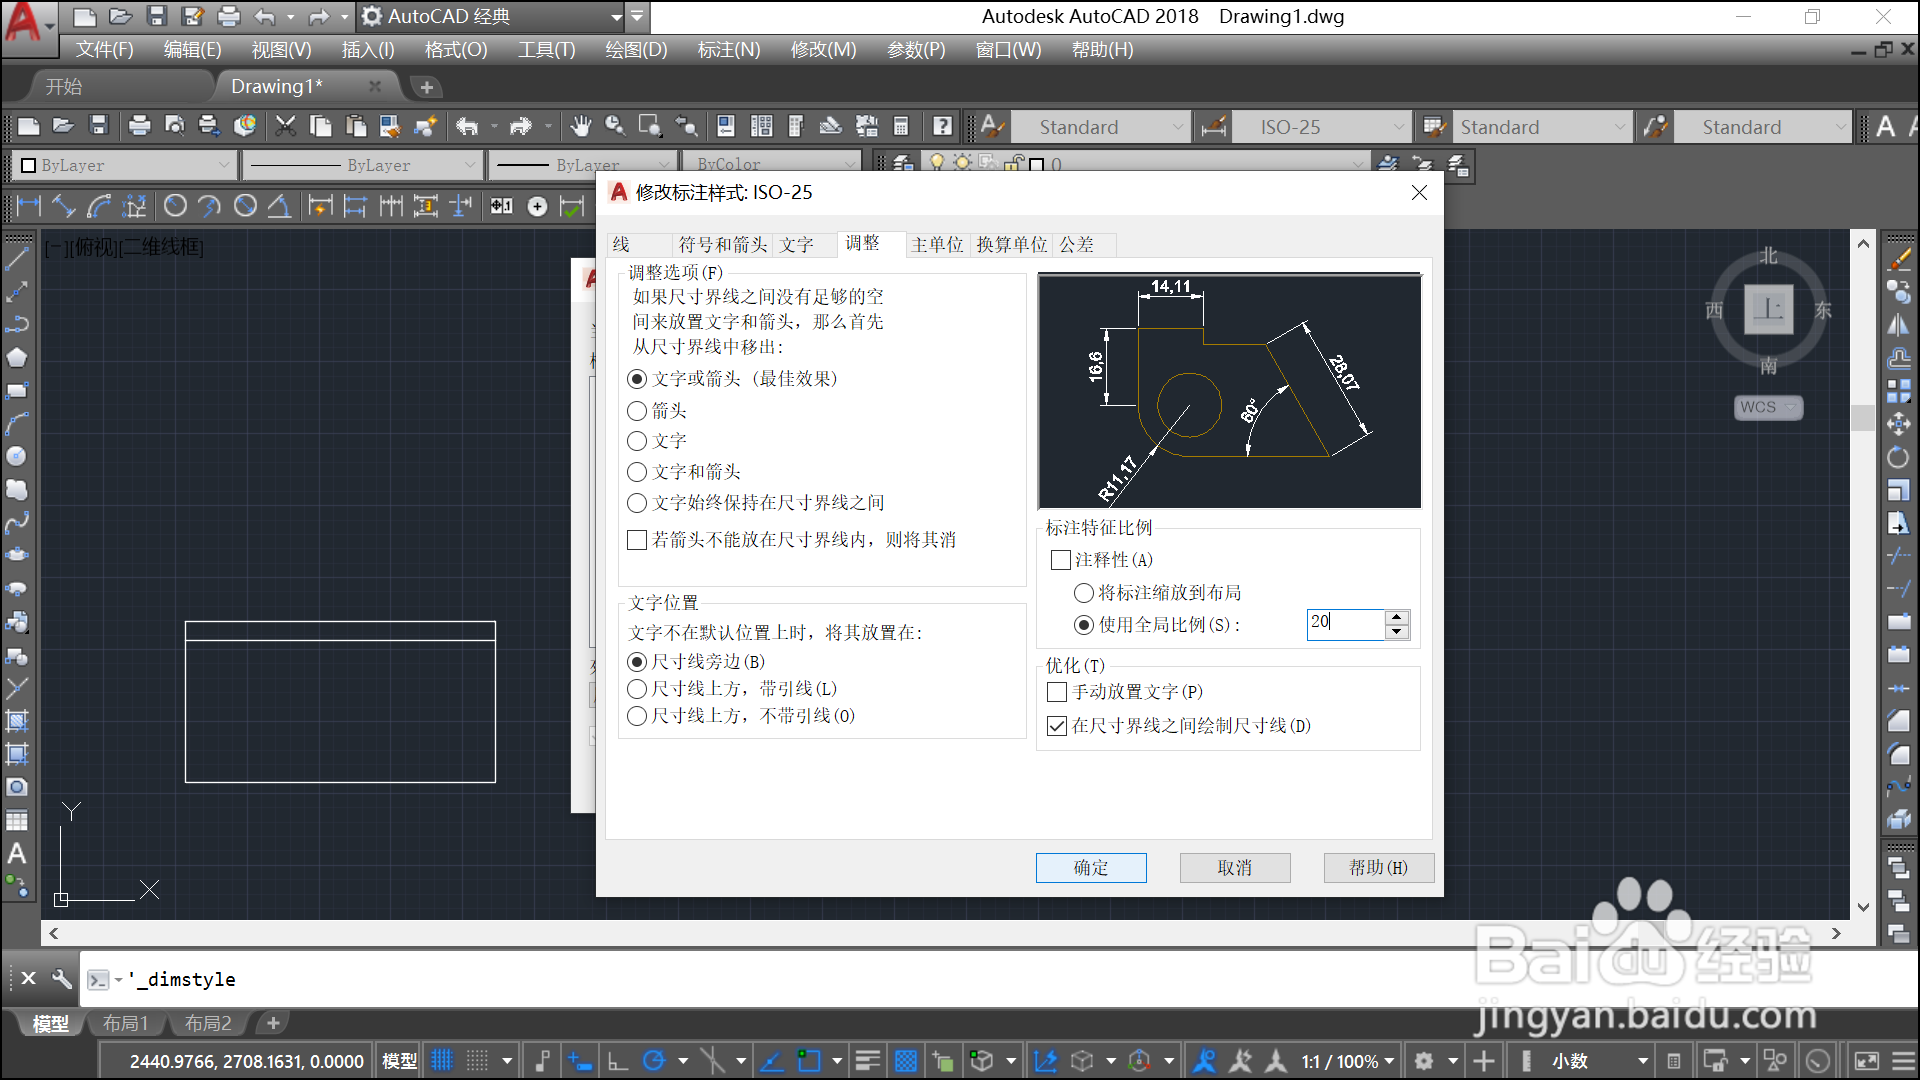Click the Angular dimension tool

click(x=279, y=206)
